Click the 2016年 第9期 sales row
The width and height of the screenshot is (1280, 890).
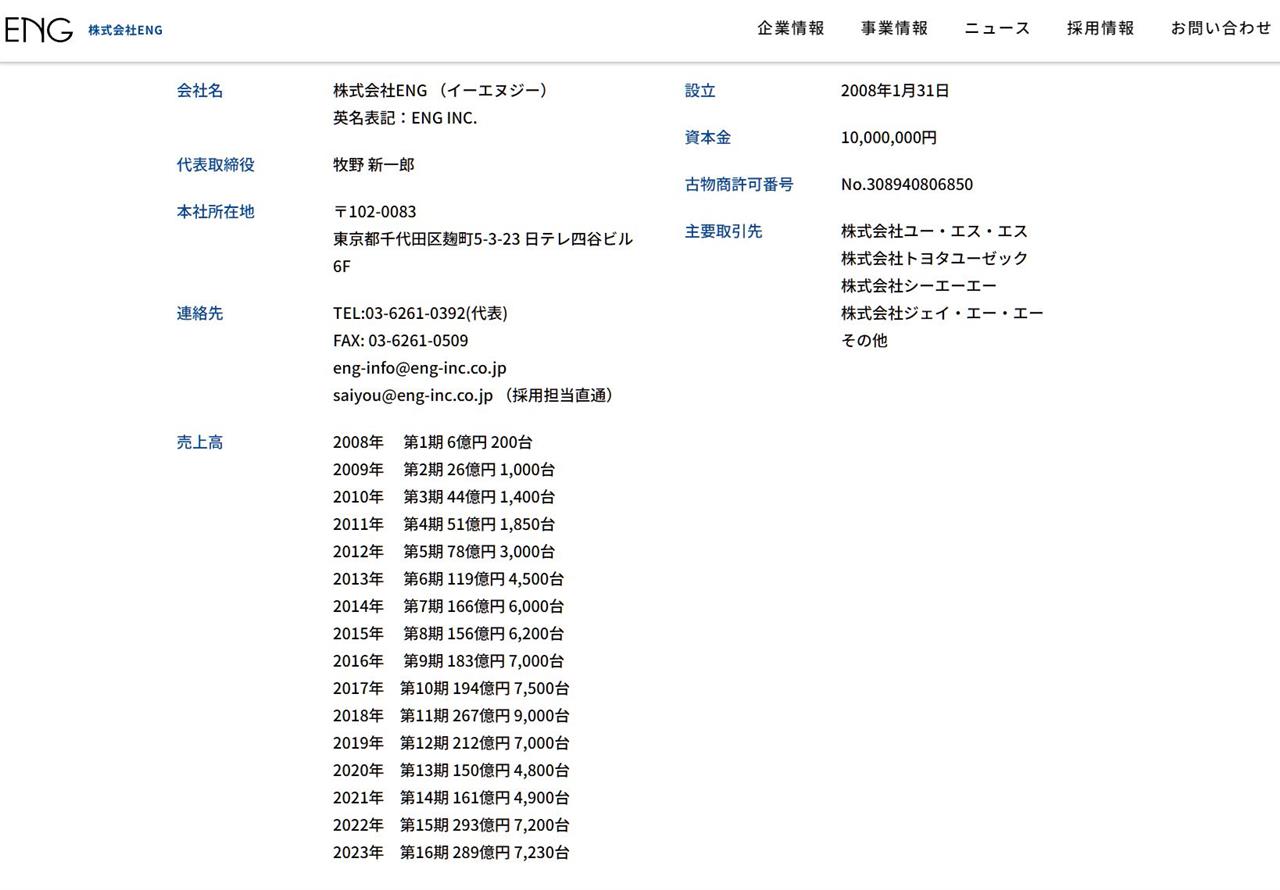coord(448,660)
